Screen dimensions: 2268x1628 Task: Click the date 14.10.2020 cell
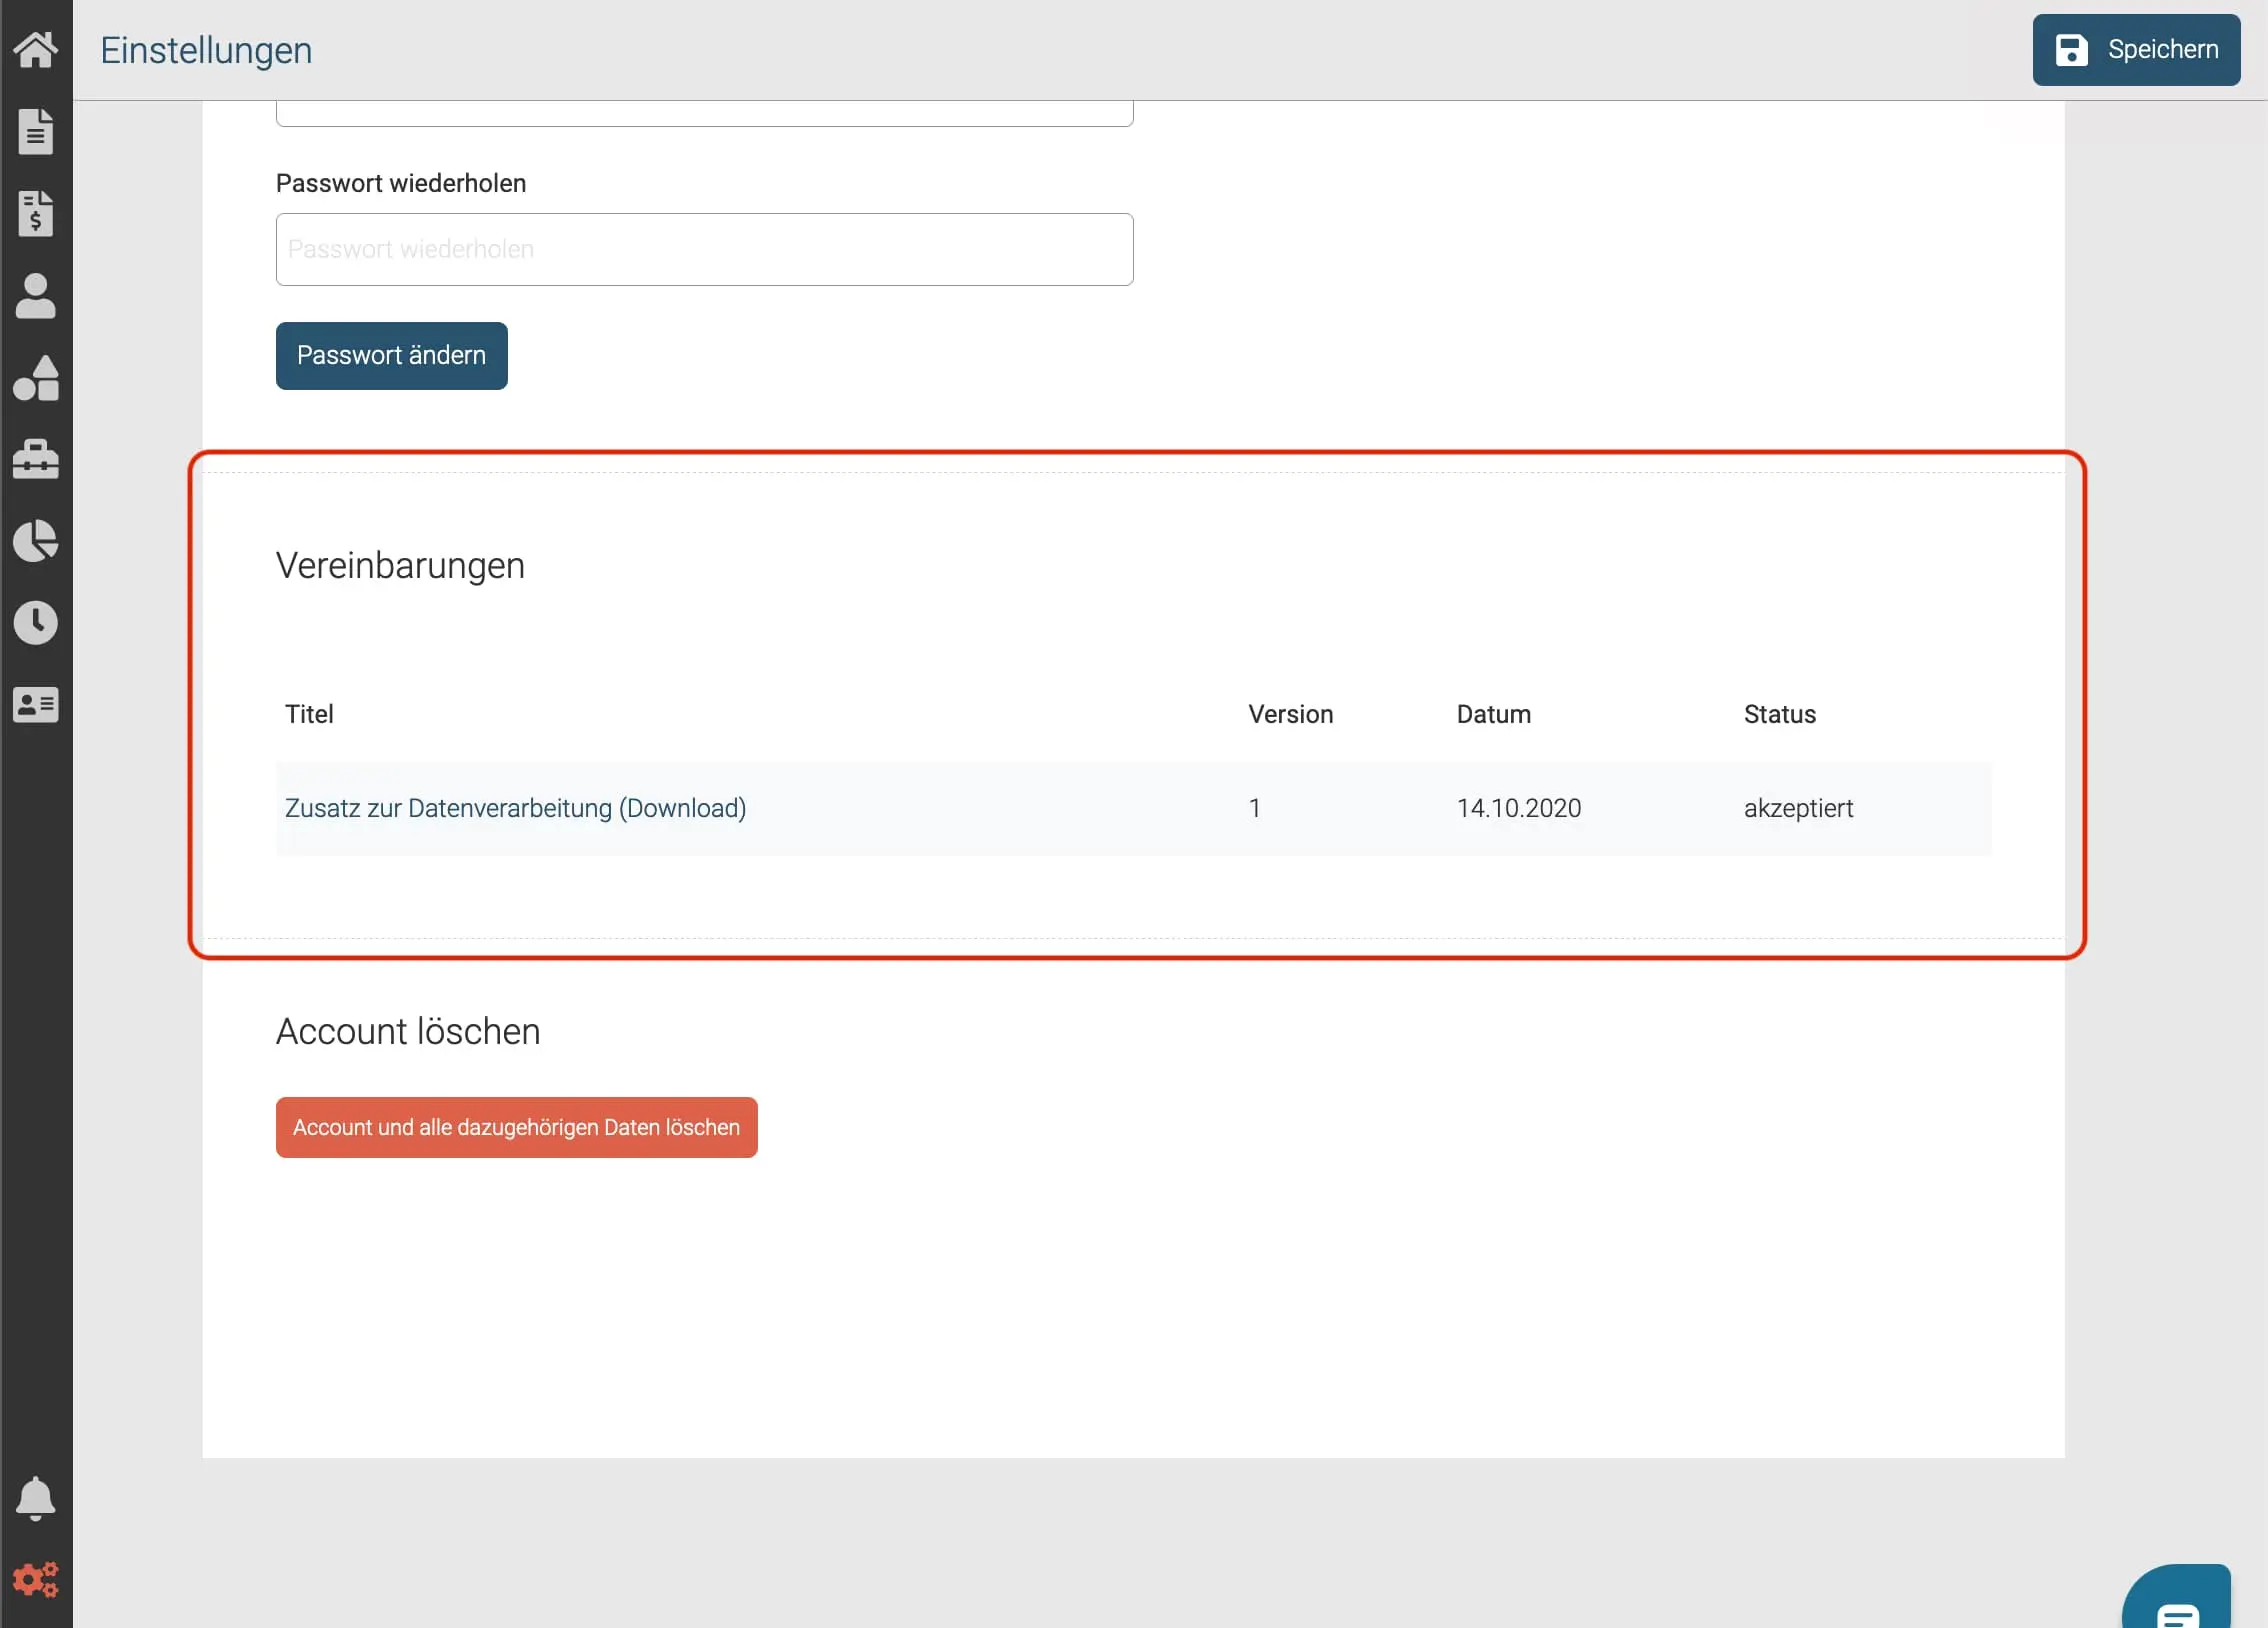point(1519,808)
